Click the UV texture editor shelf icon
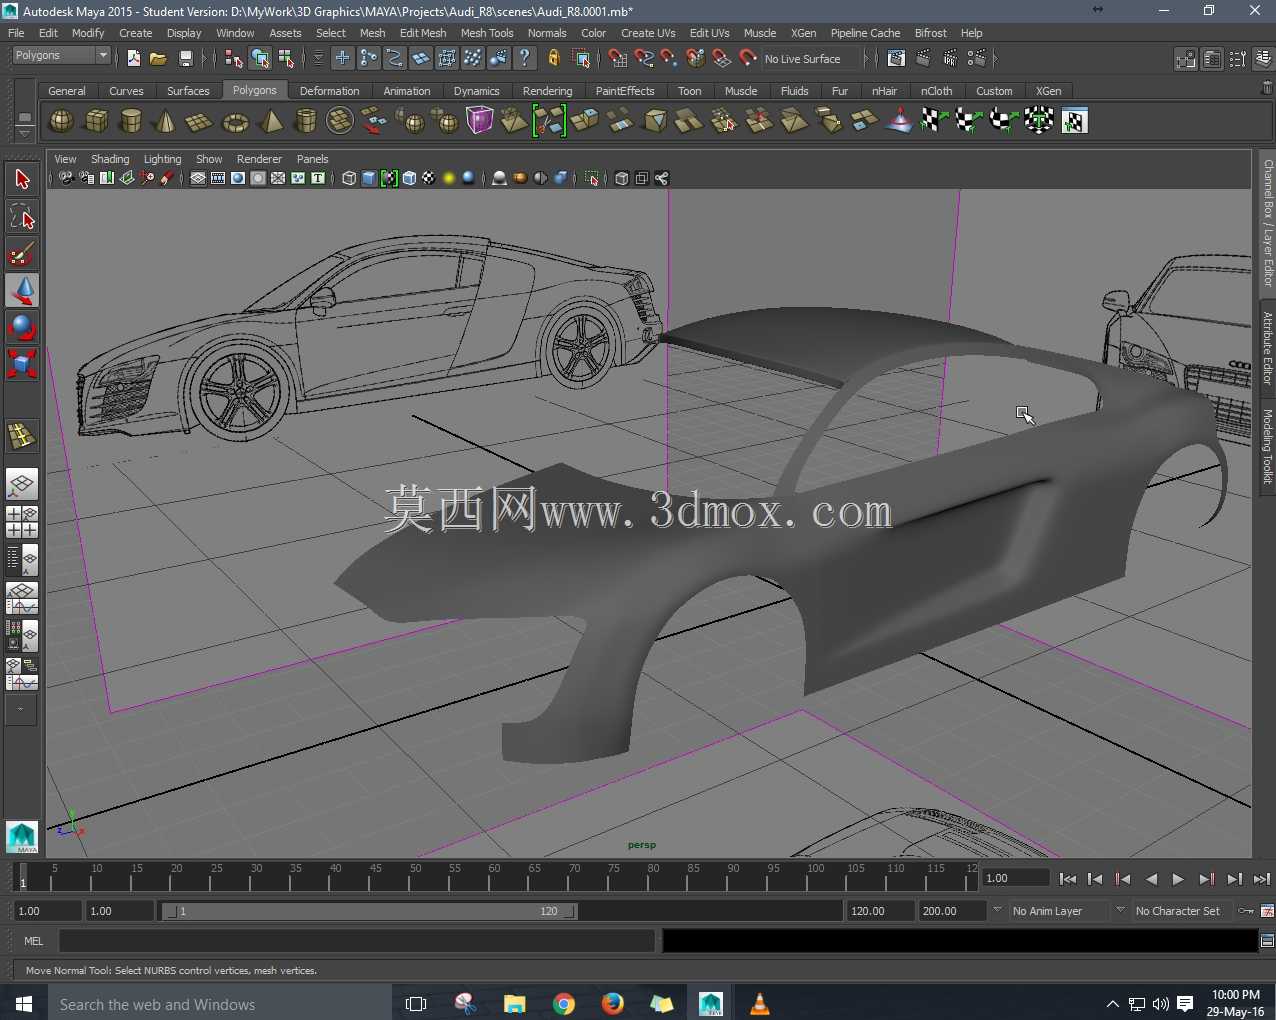The height and width of the screenshot is (1020, 1276). coord(1074,121)
